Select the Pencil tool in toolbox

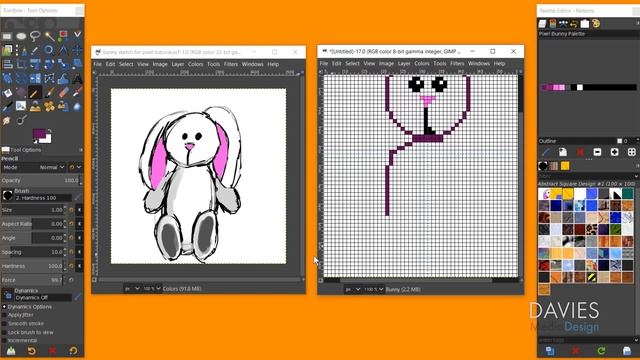click(35, 93)
